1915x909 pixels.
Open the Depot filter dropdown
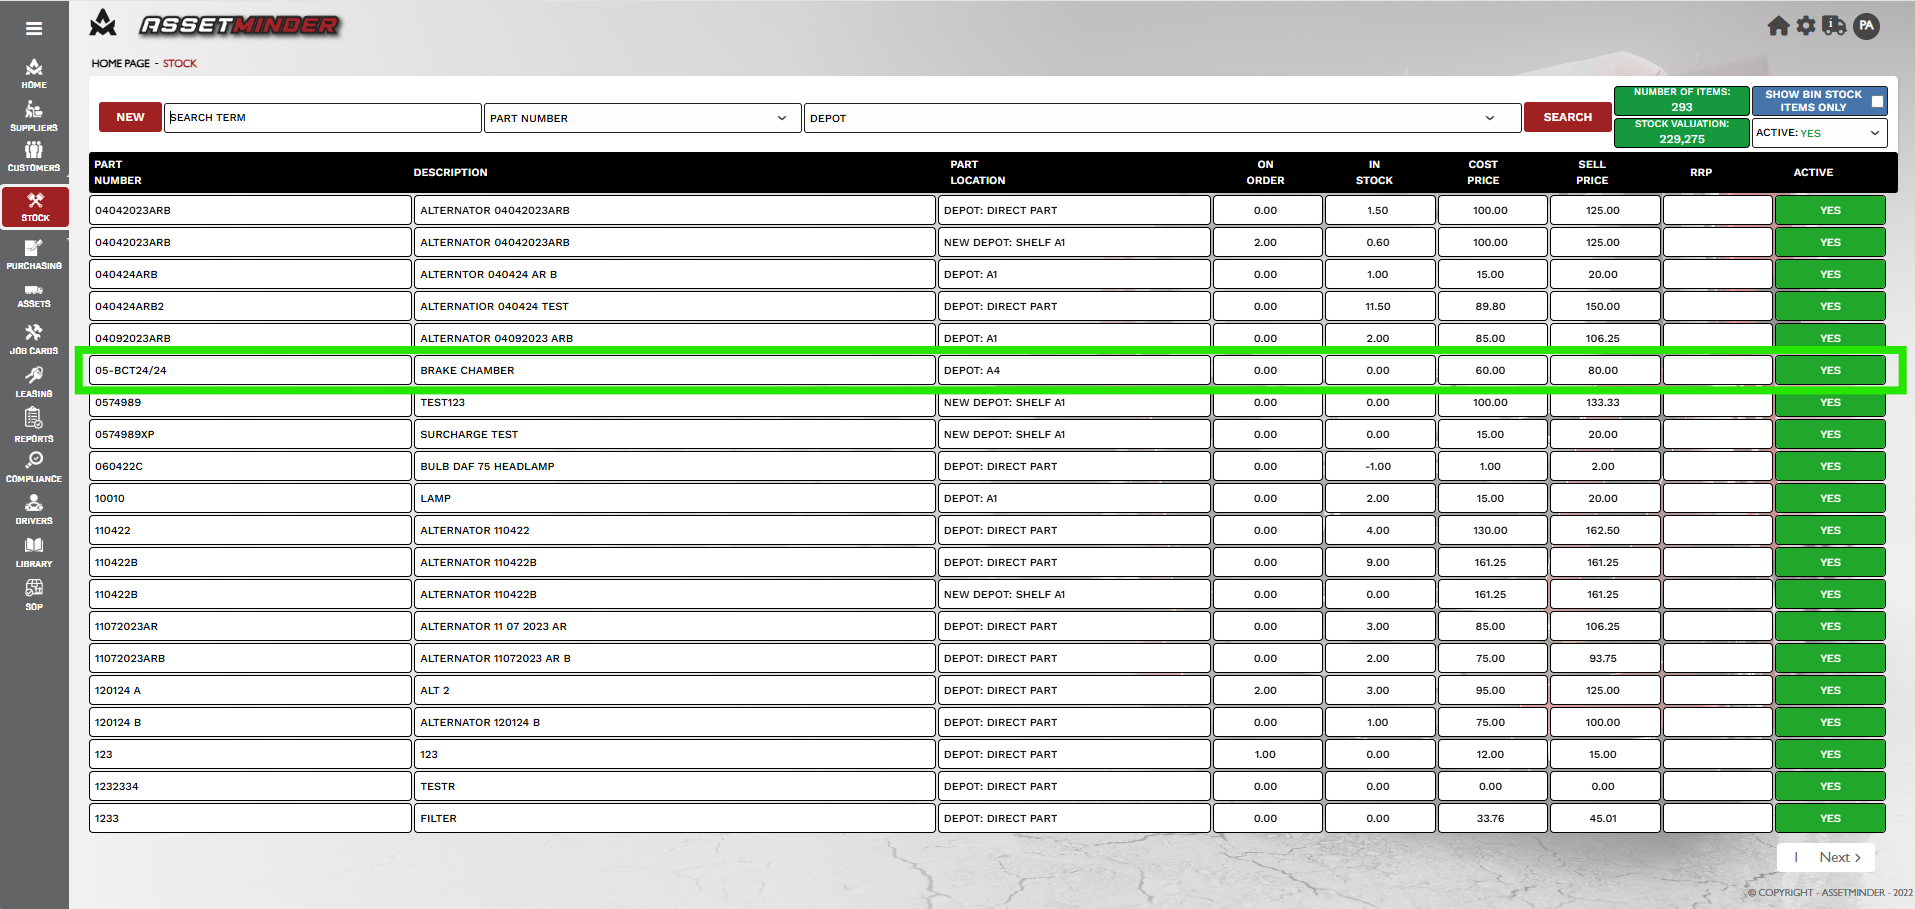(x=1162, y=118)
